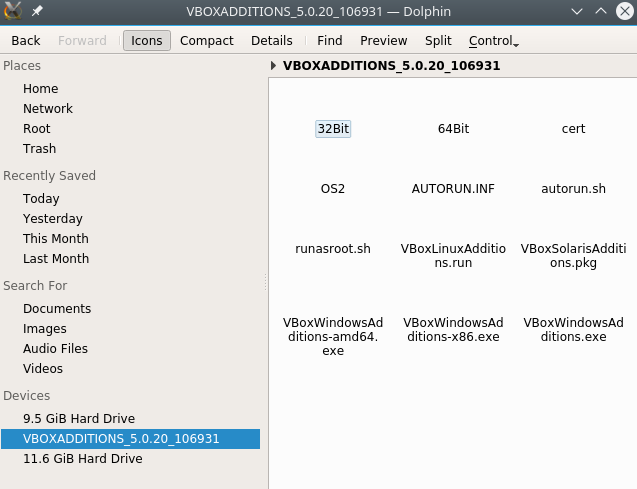Image resolution: width=637 pixels, height=489 pixels.
Task: Click the Dolphin app icon in title bar
Action: tap(14, 11)
